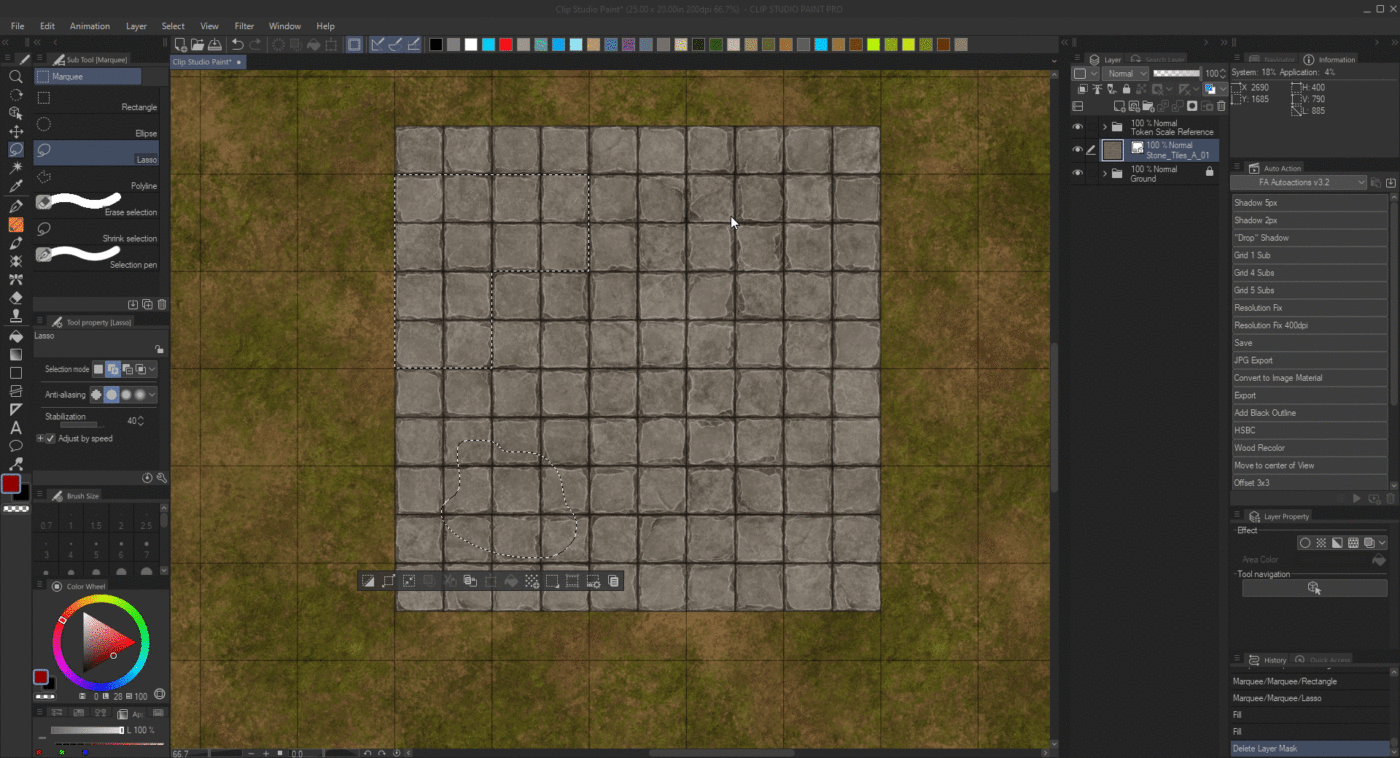Click selection launcher settings icon
The width and height of the screenshot is (1400, 758).
[x=593, y=580]
